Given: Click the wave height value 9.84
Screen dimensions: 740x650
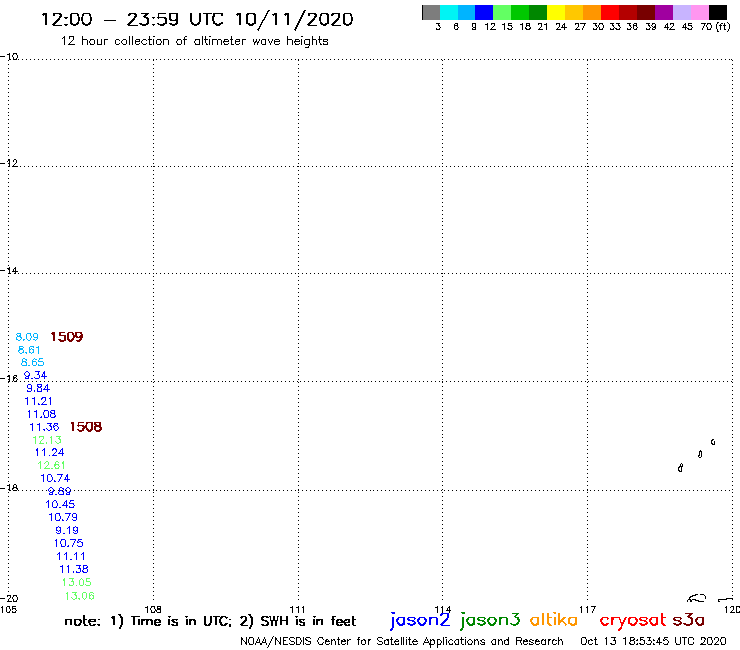Looking at the screenshot, I should (38, 388).
